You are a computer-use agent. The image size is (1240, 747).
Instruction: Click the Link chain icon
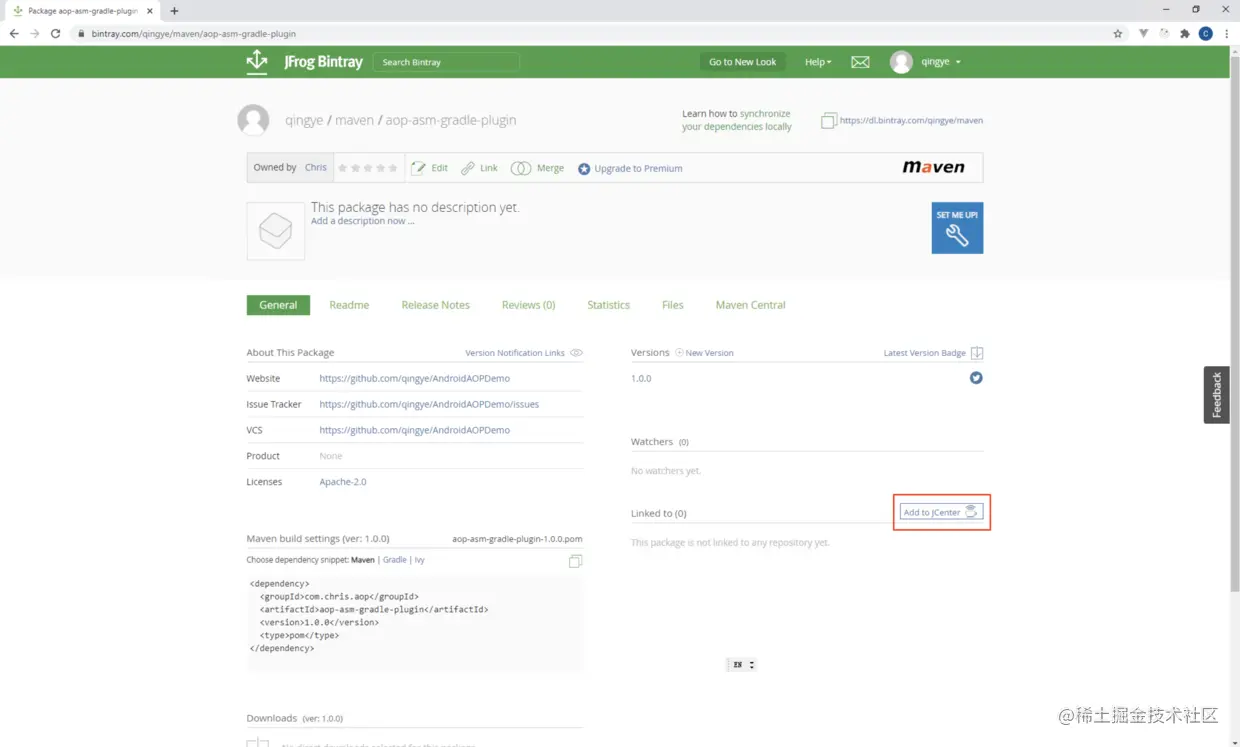coord(468,168)
